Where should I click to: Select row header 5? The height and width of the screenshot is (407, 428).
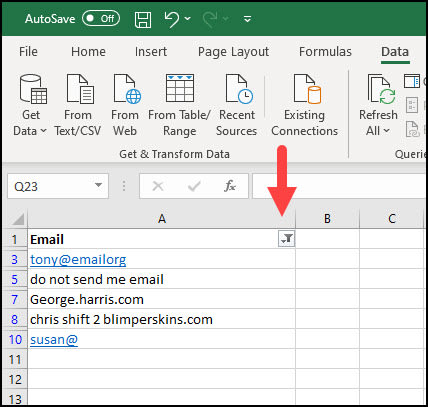[15, 279]
